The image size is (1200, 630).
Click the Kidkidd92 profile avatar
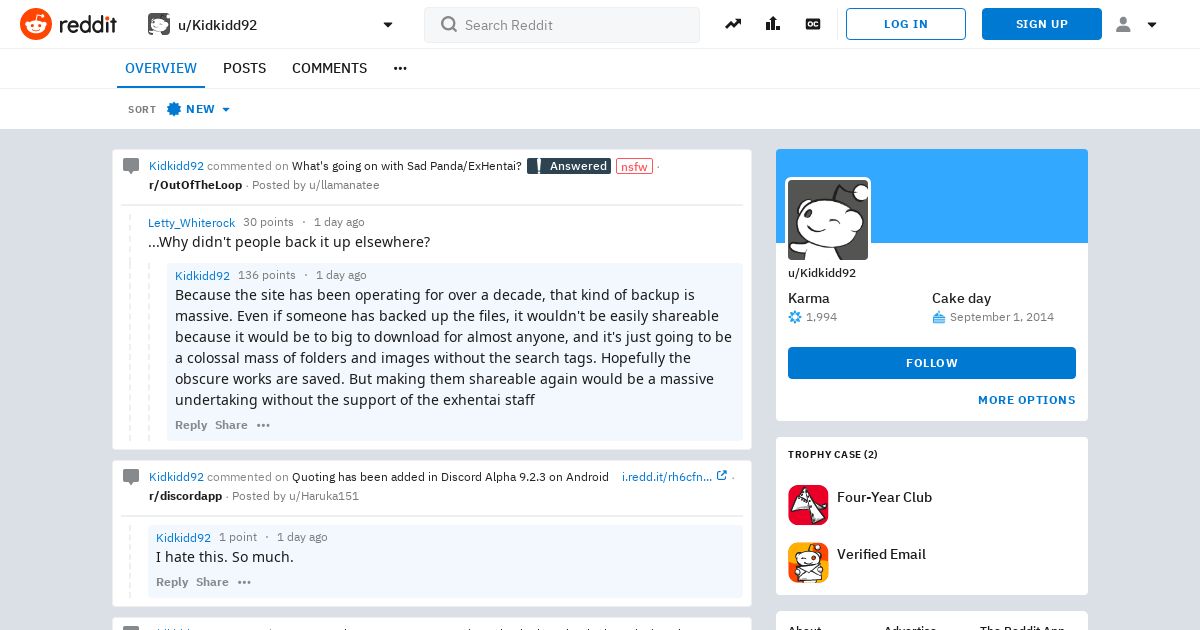(828, 220)
